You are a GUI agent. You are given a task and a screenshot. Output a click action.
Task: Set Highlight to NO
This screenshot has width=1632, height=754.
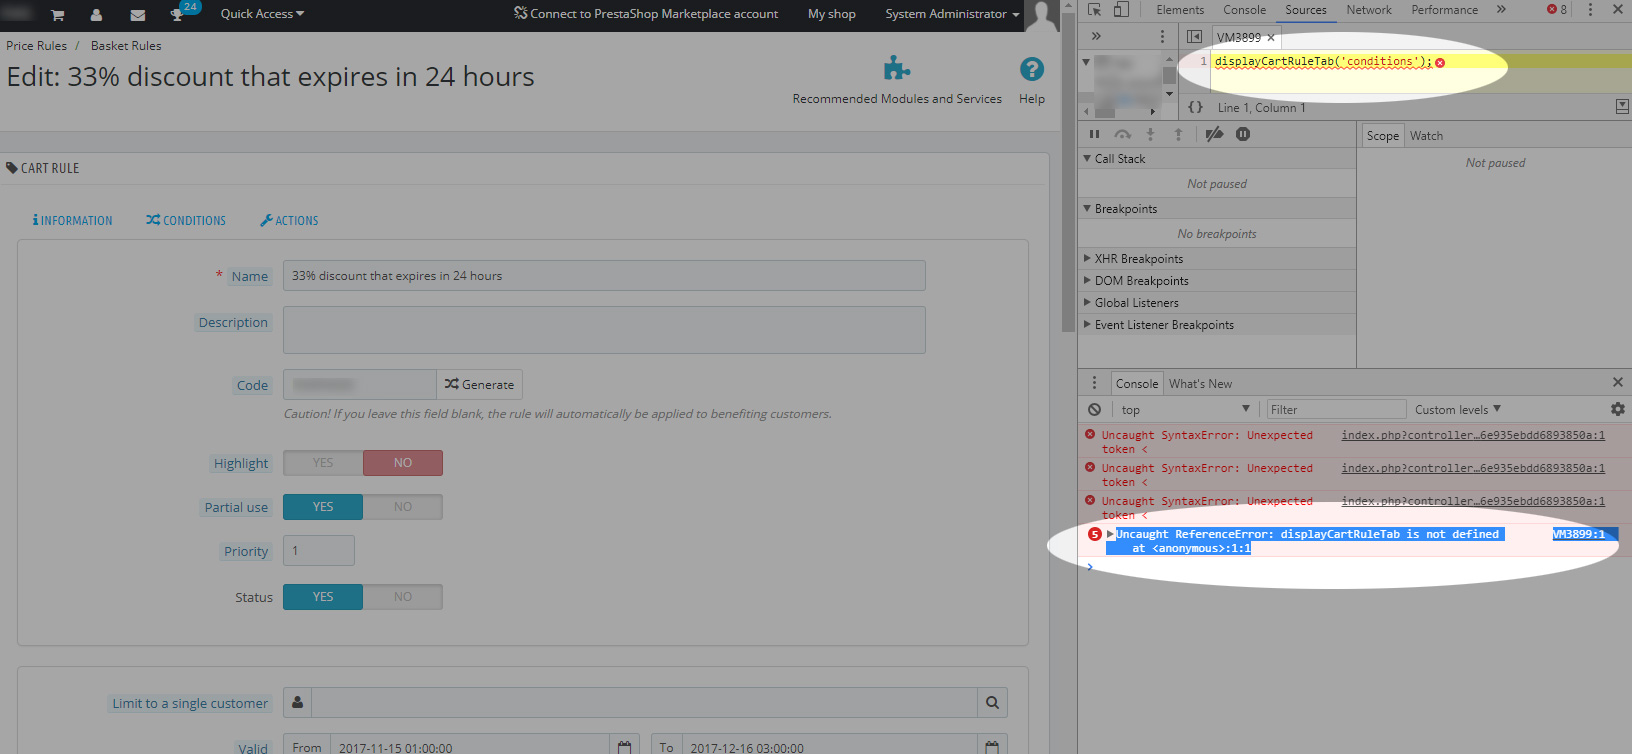403,463
